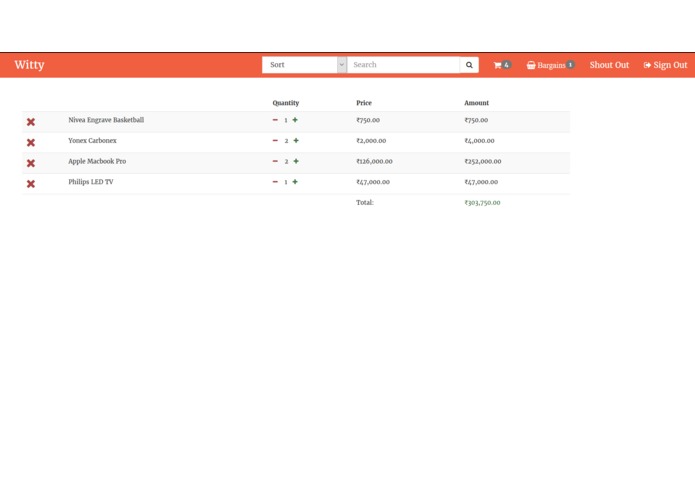Select the Apple Macbook Pro name
Image resolution: width=695 pixels, height=494 pixels.
97,161
